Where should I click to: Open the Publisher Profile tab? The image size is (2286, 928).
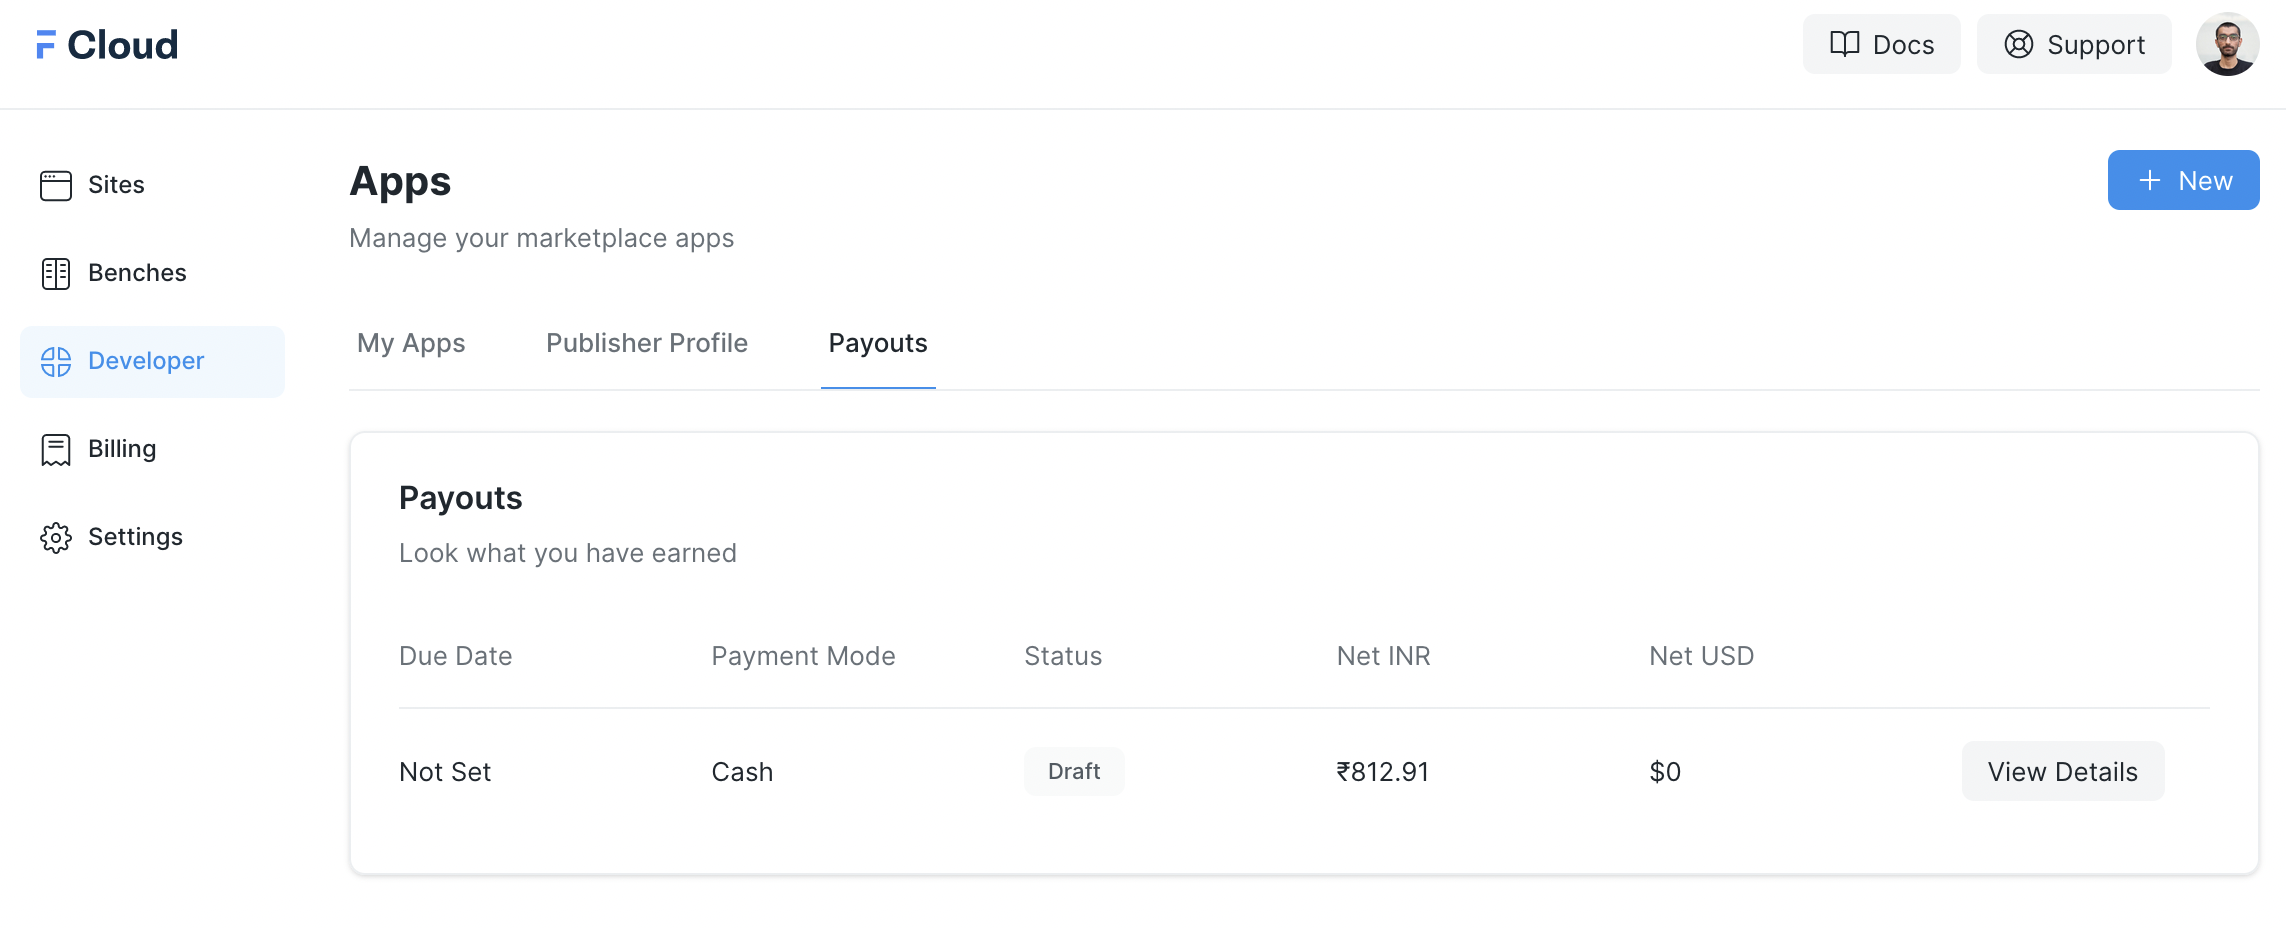pyautogui.click(x=647, y=343)
